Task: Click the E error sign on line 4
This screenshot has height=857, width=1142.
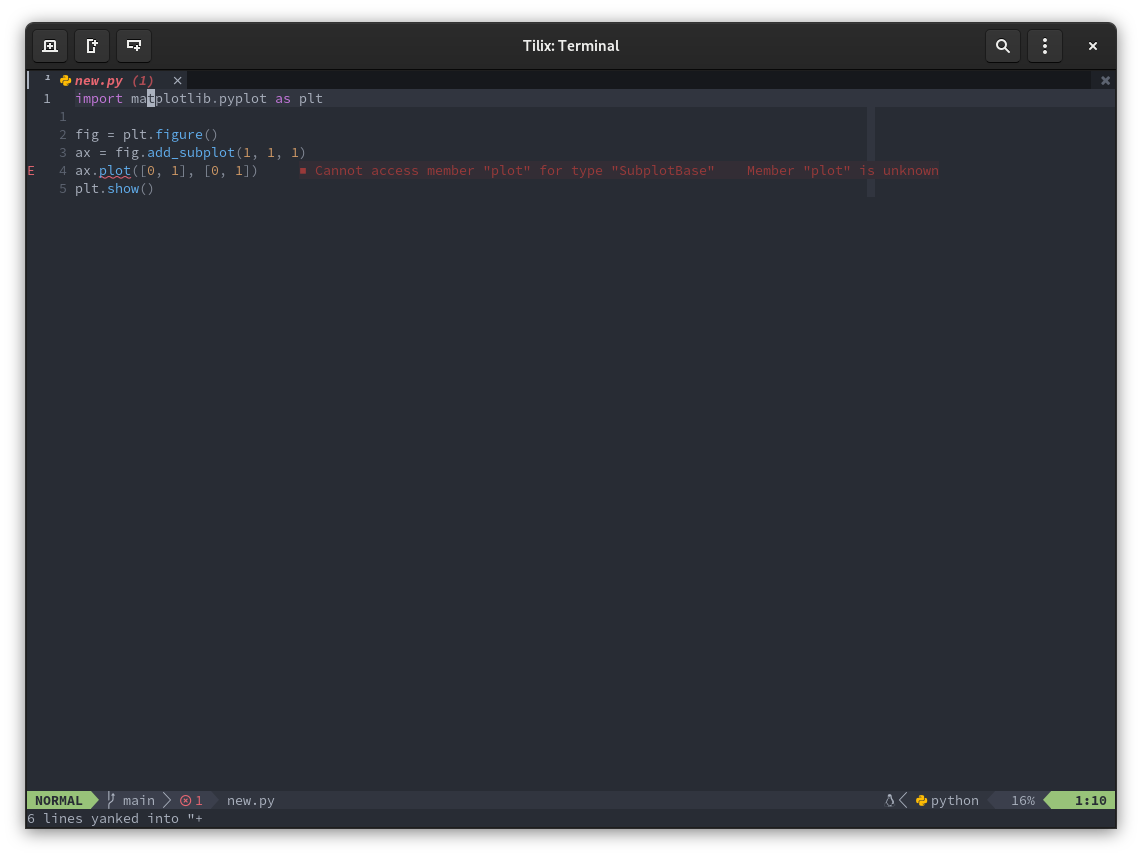Action: (x=30, y=170)
